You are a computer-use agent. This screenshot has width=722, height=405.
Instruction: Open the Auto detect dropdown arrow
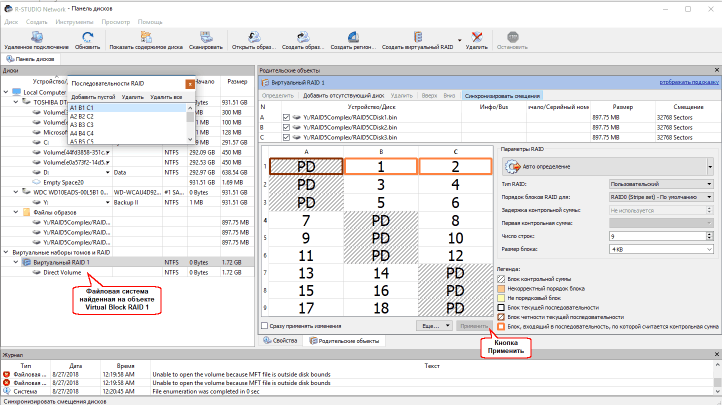coord(710,167)
